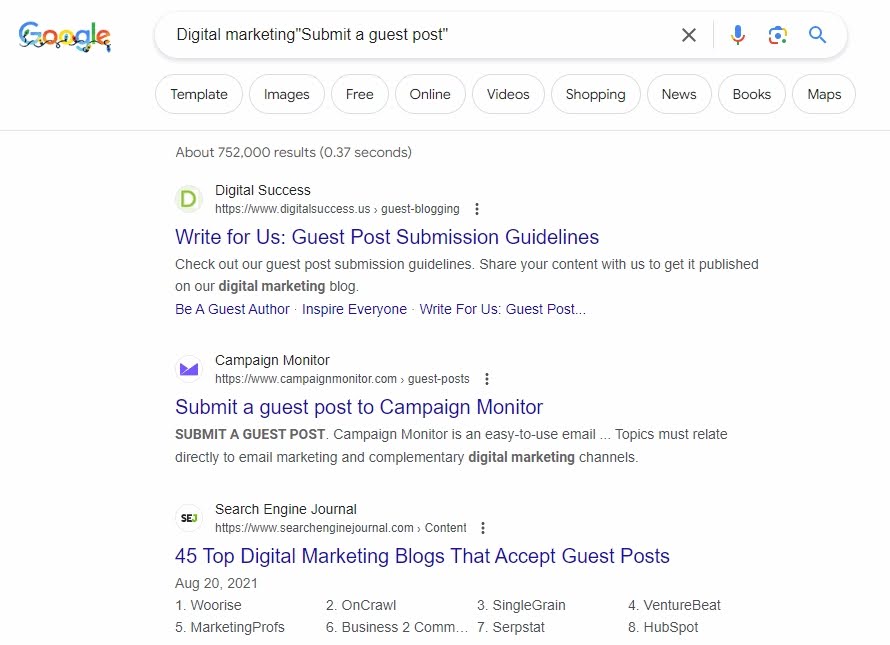Image resolution: width=890 pixels, height=645 pixels.
Task: Click the SEJ favicon
Action: coord(188,518)
